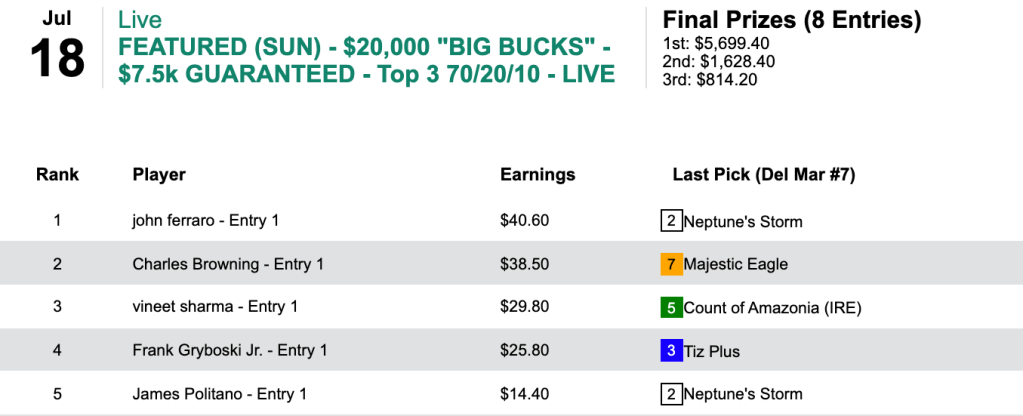
Task: Click the Final Prizes (8 Entries) heading
Action: (791, 20)
